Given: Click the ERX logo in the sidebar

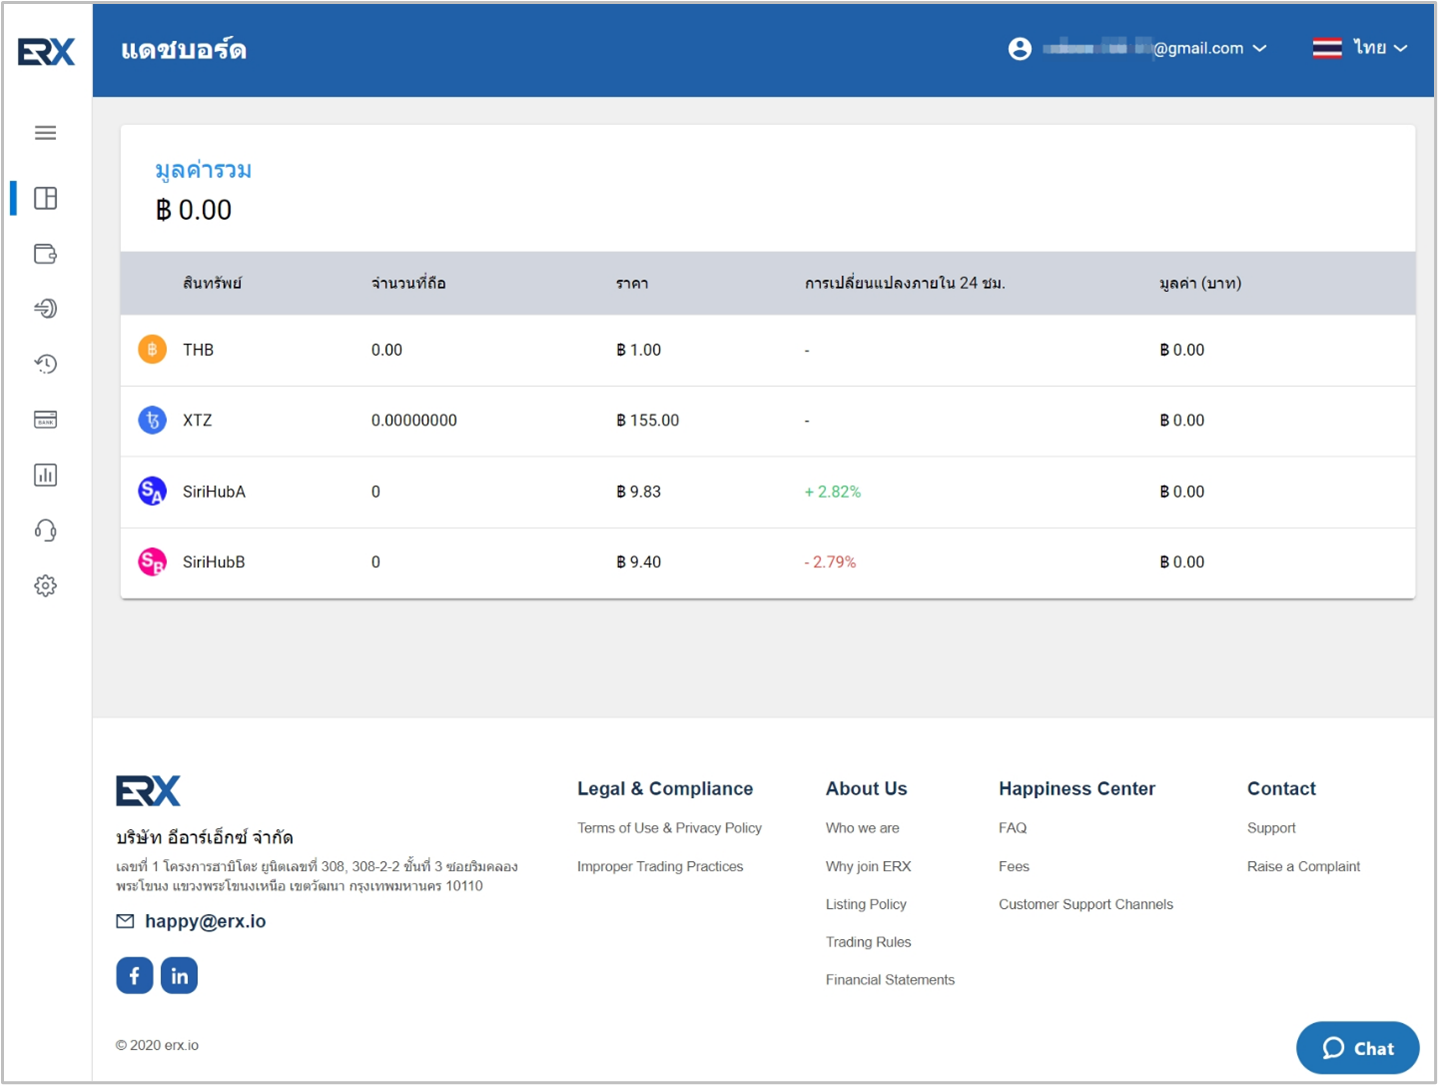Looking at the screenshot, I should tap(46, 51).
